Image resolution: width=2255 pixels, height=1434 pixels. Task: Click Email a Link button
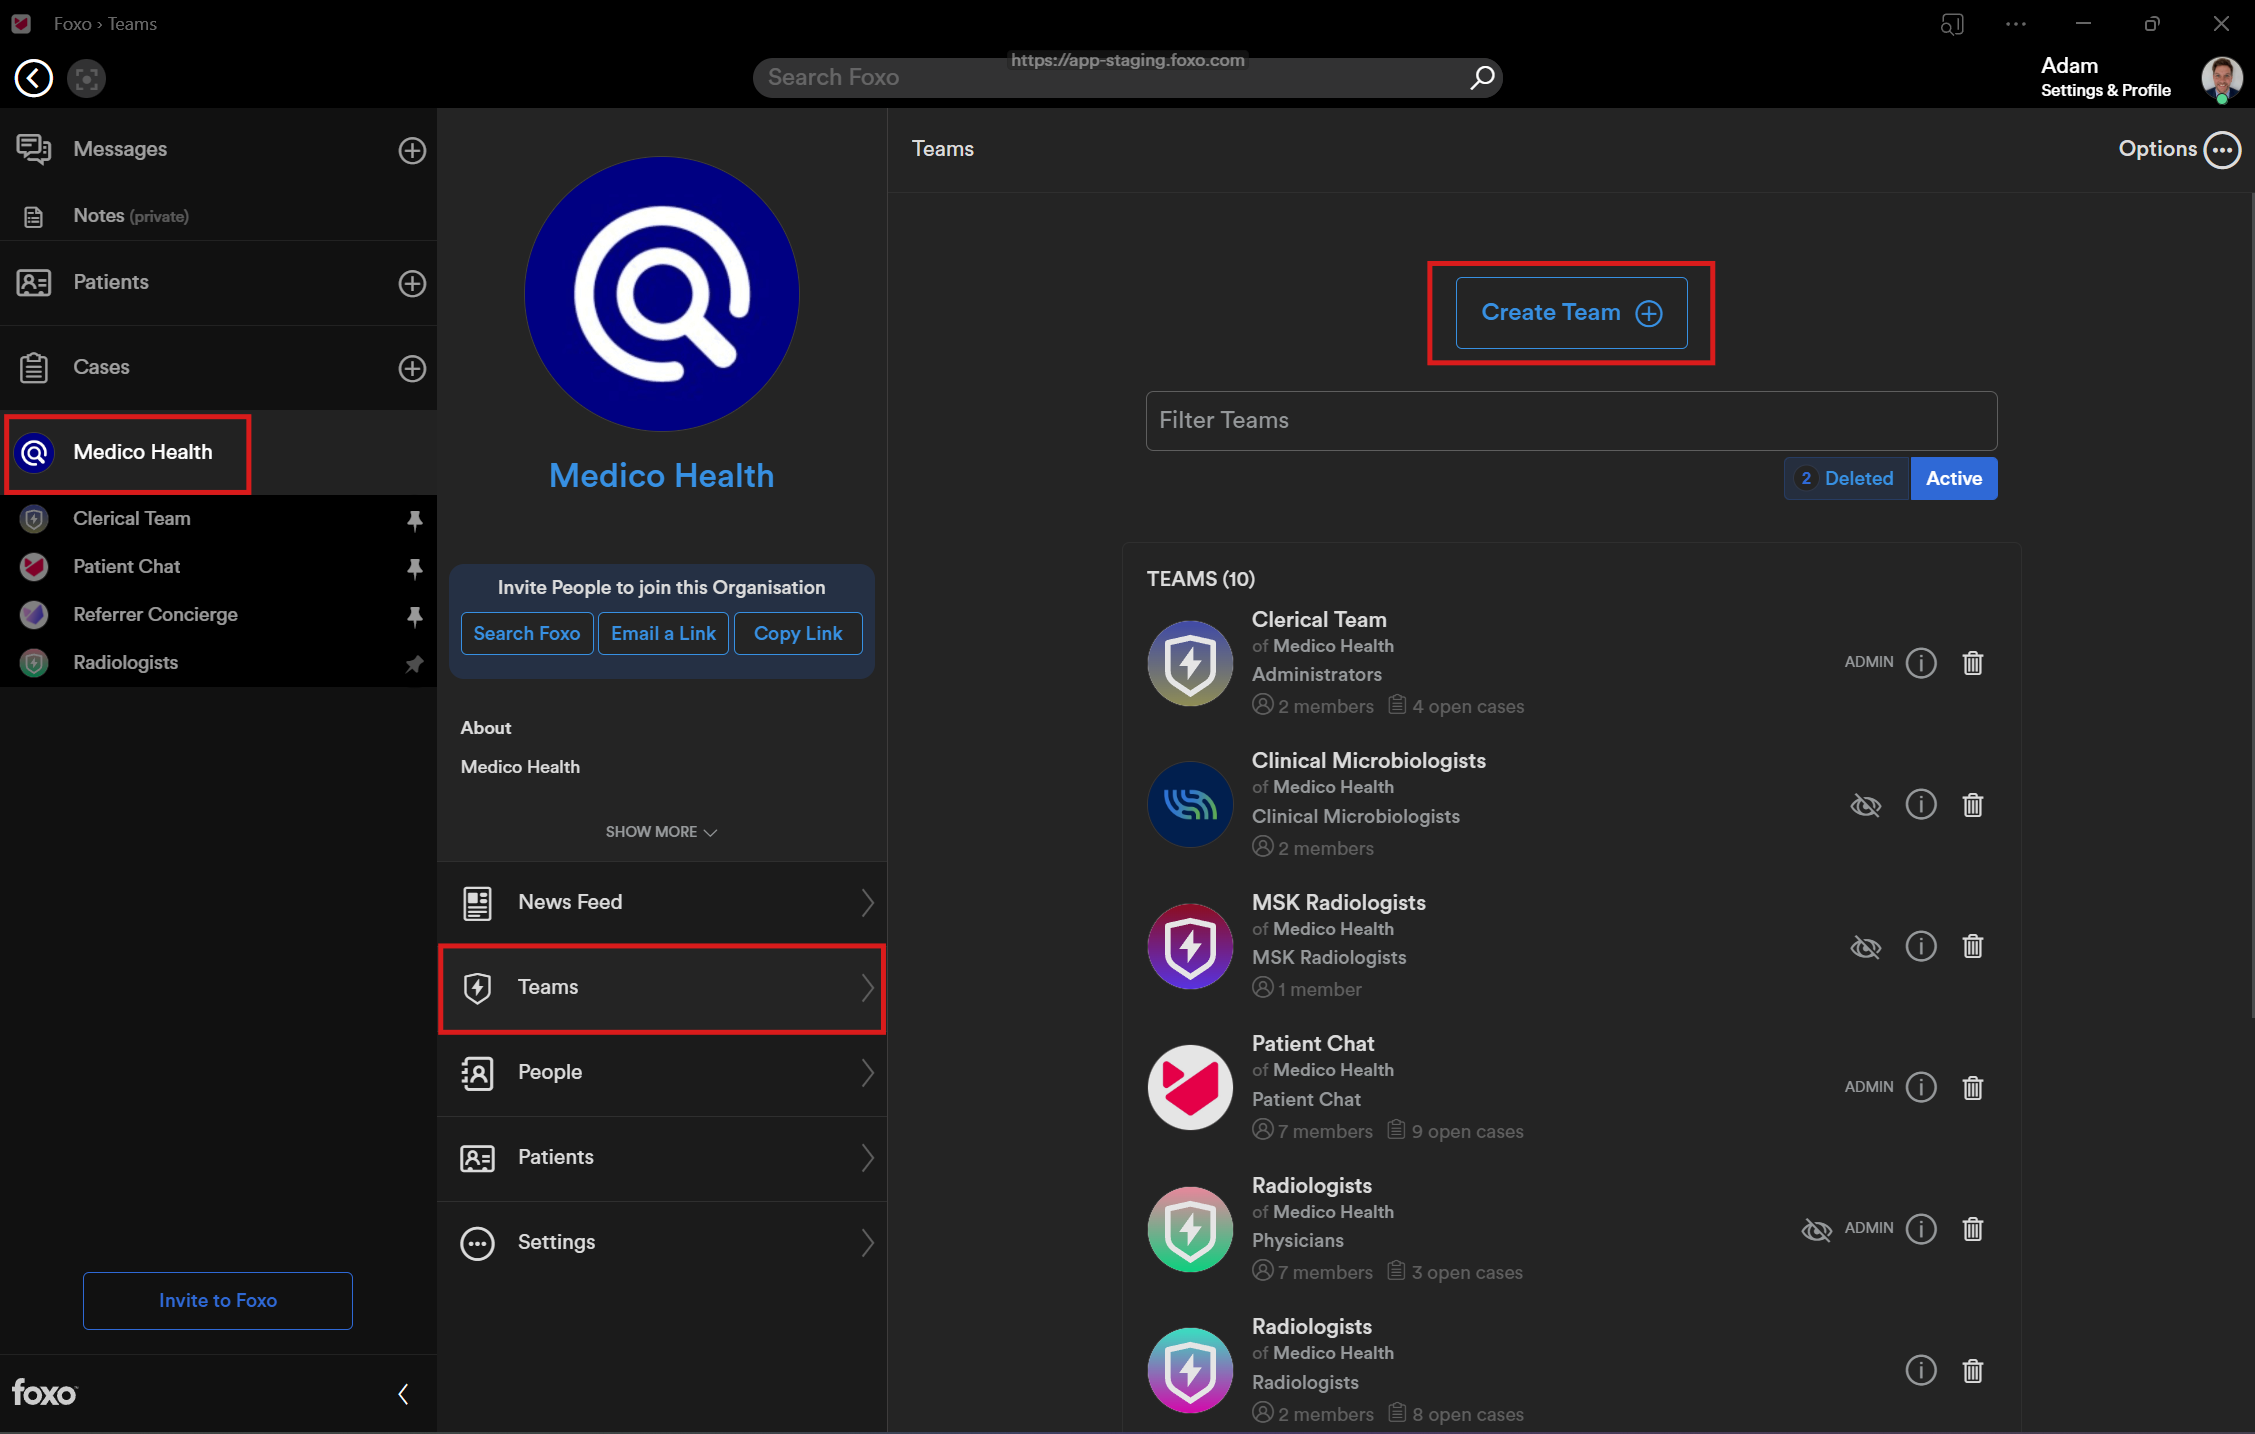click(663, 633)
